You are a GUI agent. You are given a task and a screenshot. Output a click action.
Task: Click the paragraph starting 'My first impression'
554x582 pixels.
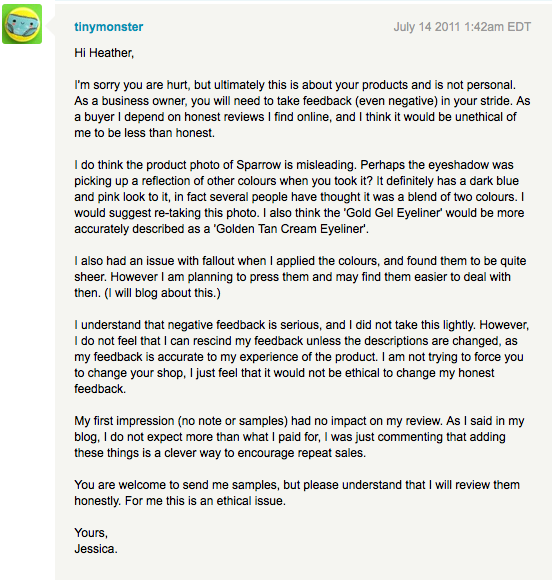[x=299, y=437]
